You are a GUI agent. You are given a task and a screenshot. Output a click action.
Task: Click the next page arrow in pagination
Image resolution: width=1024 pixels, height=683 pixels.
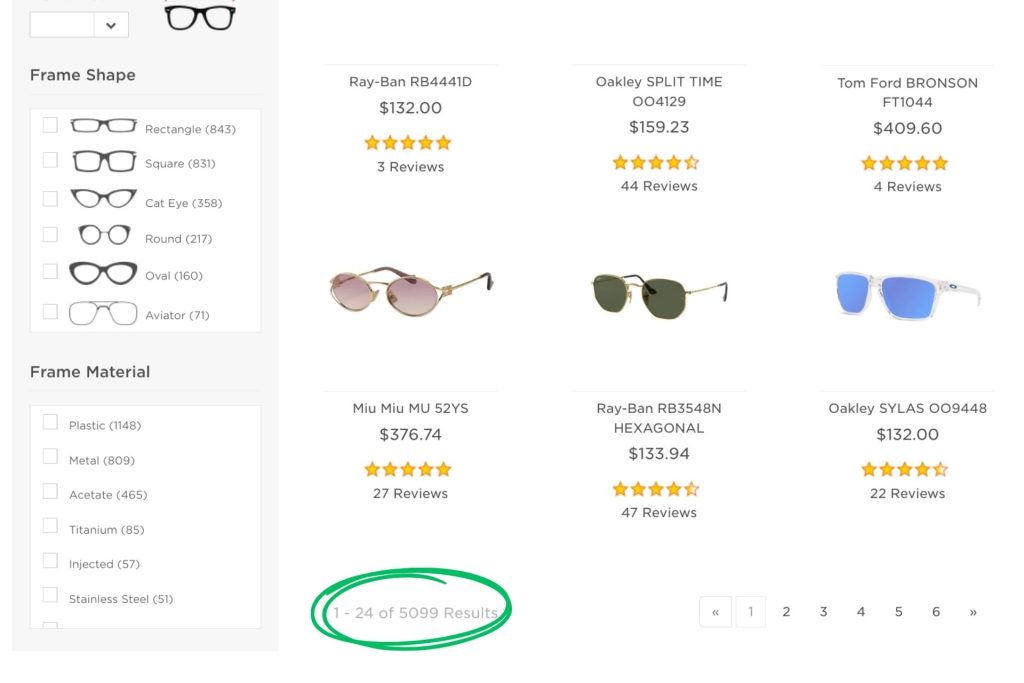973,611
